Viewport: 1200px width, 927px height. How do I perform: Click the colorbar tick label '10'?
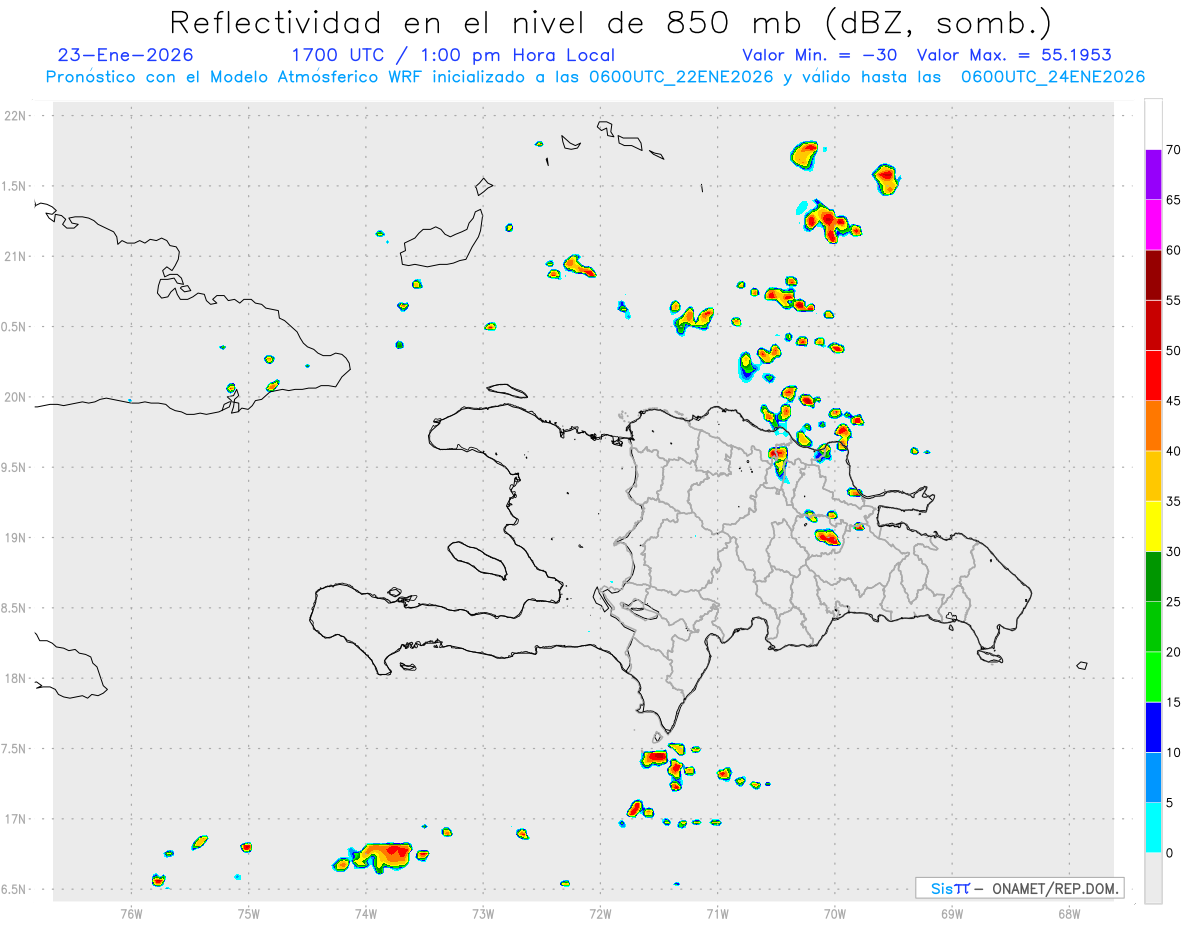pyautogui.click(x=1174, y=753)
